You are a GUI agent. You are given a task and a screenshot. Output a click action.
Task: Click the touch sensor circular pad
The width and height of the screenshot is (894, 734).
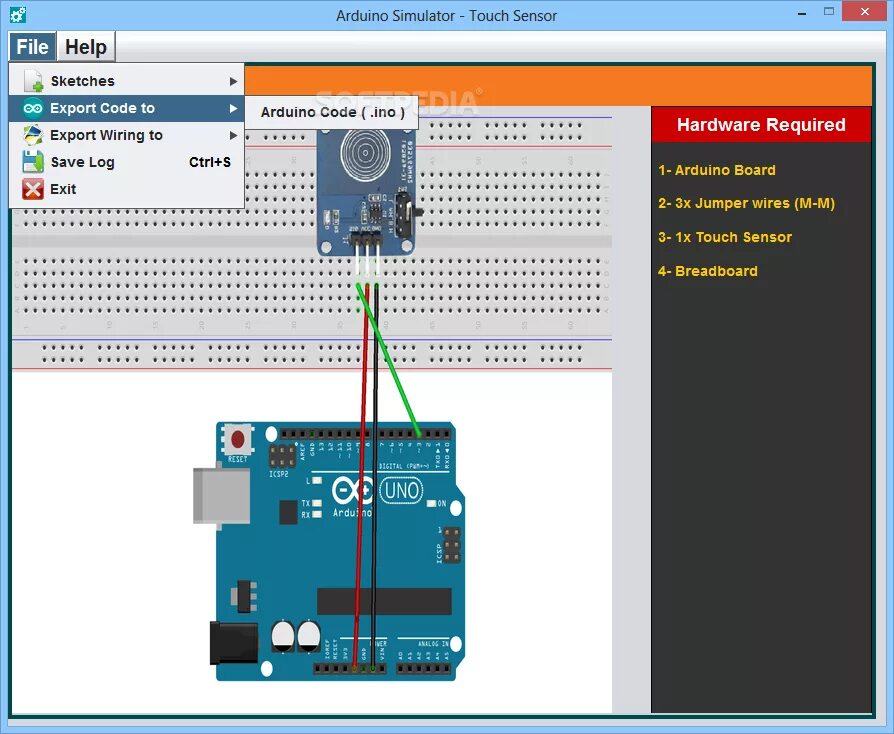pos(365,153)
